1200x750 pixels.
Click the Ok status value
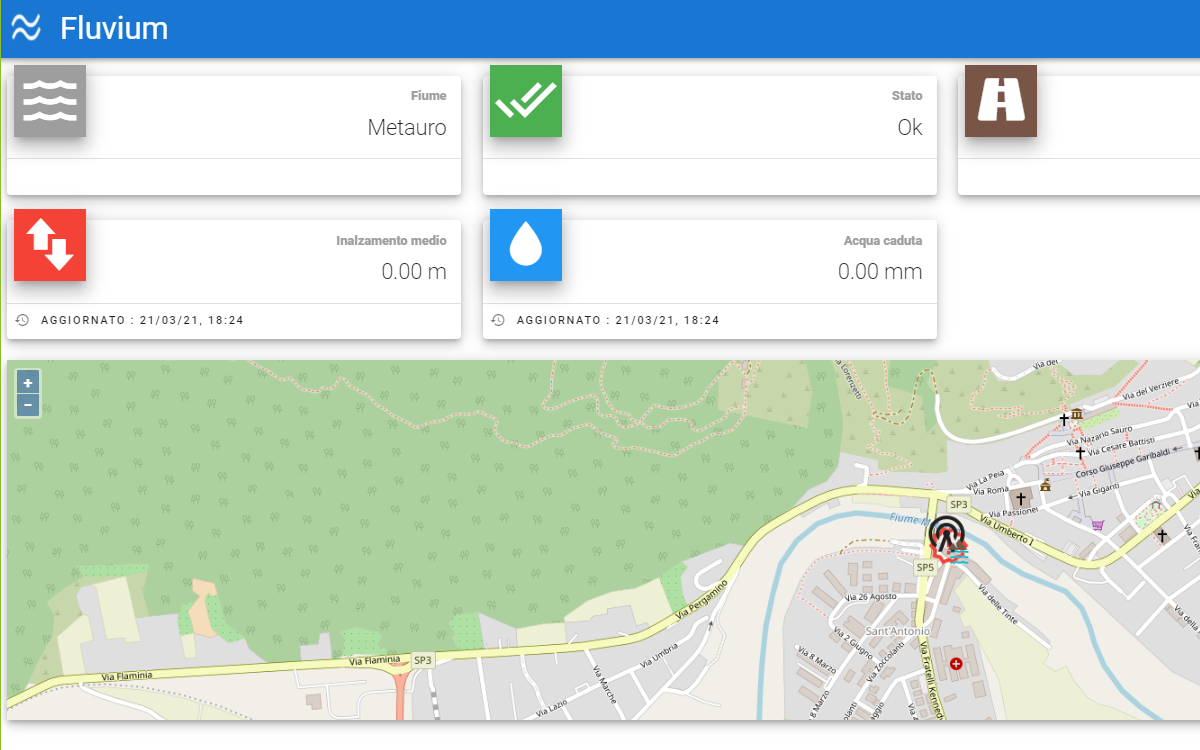point(909,128)
